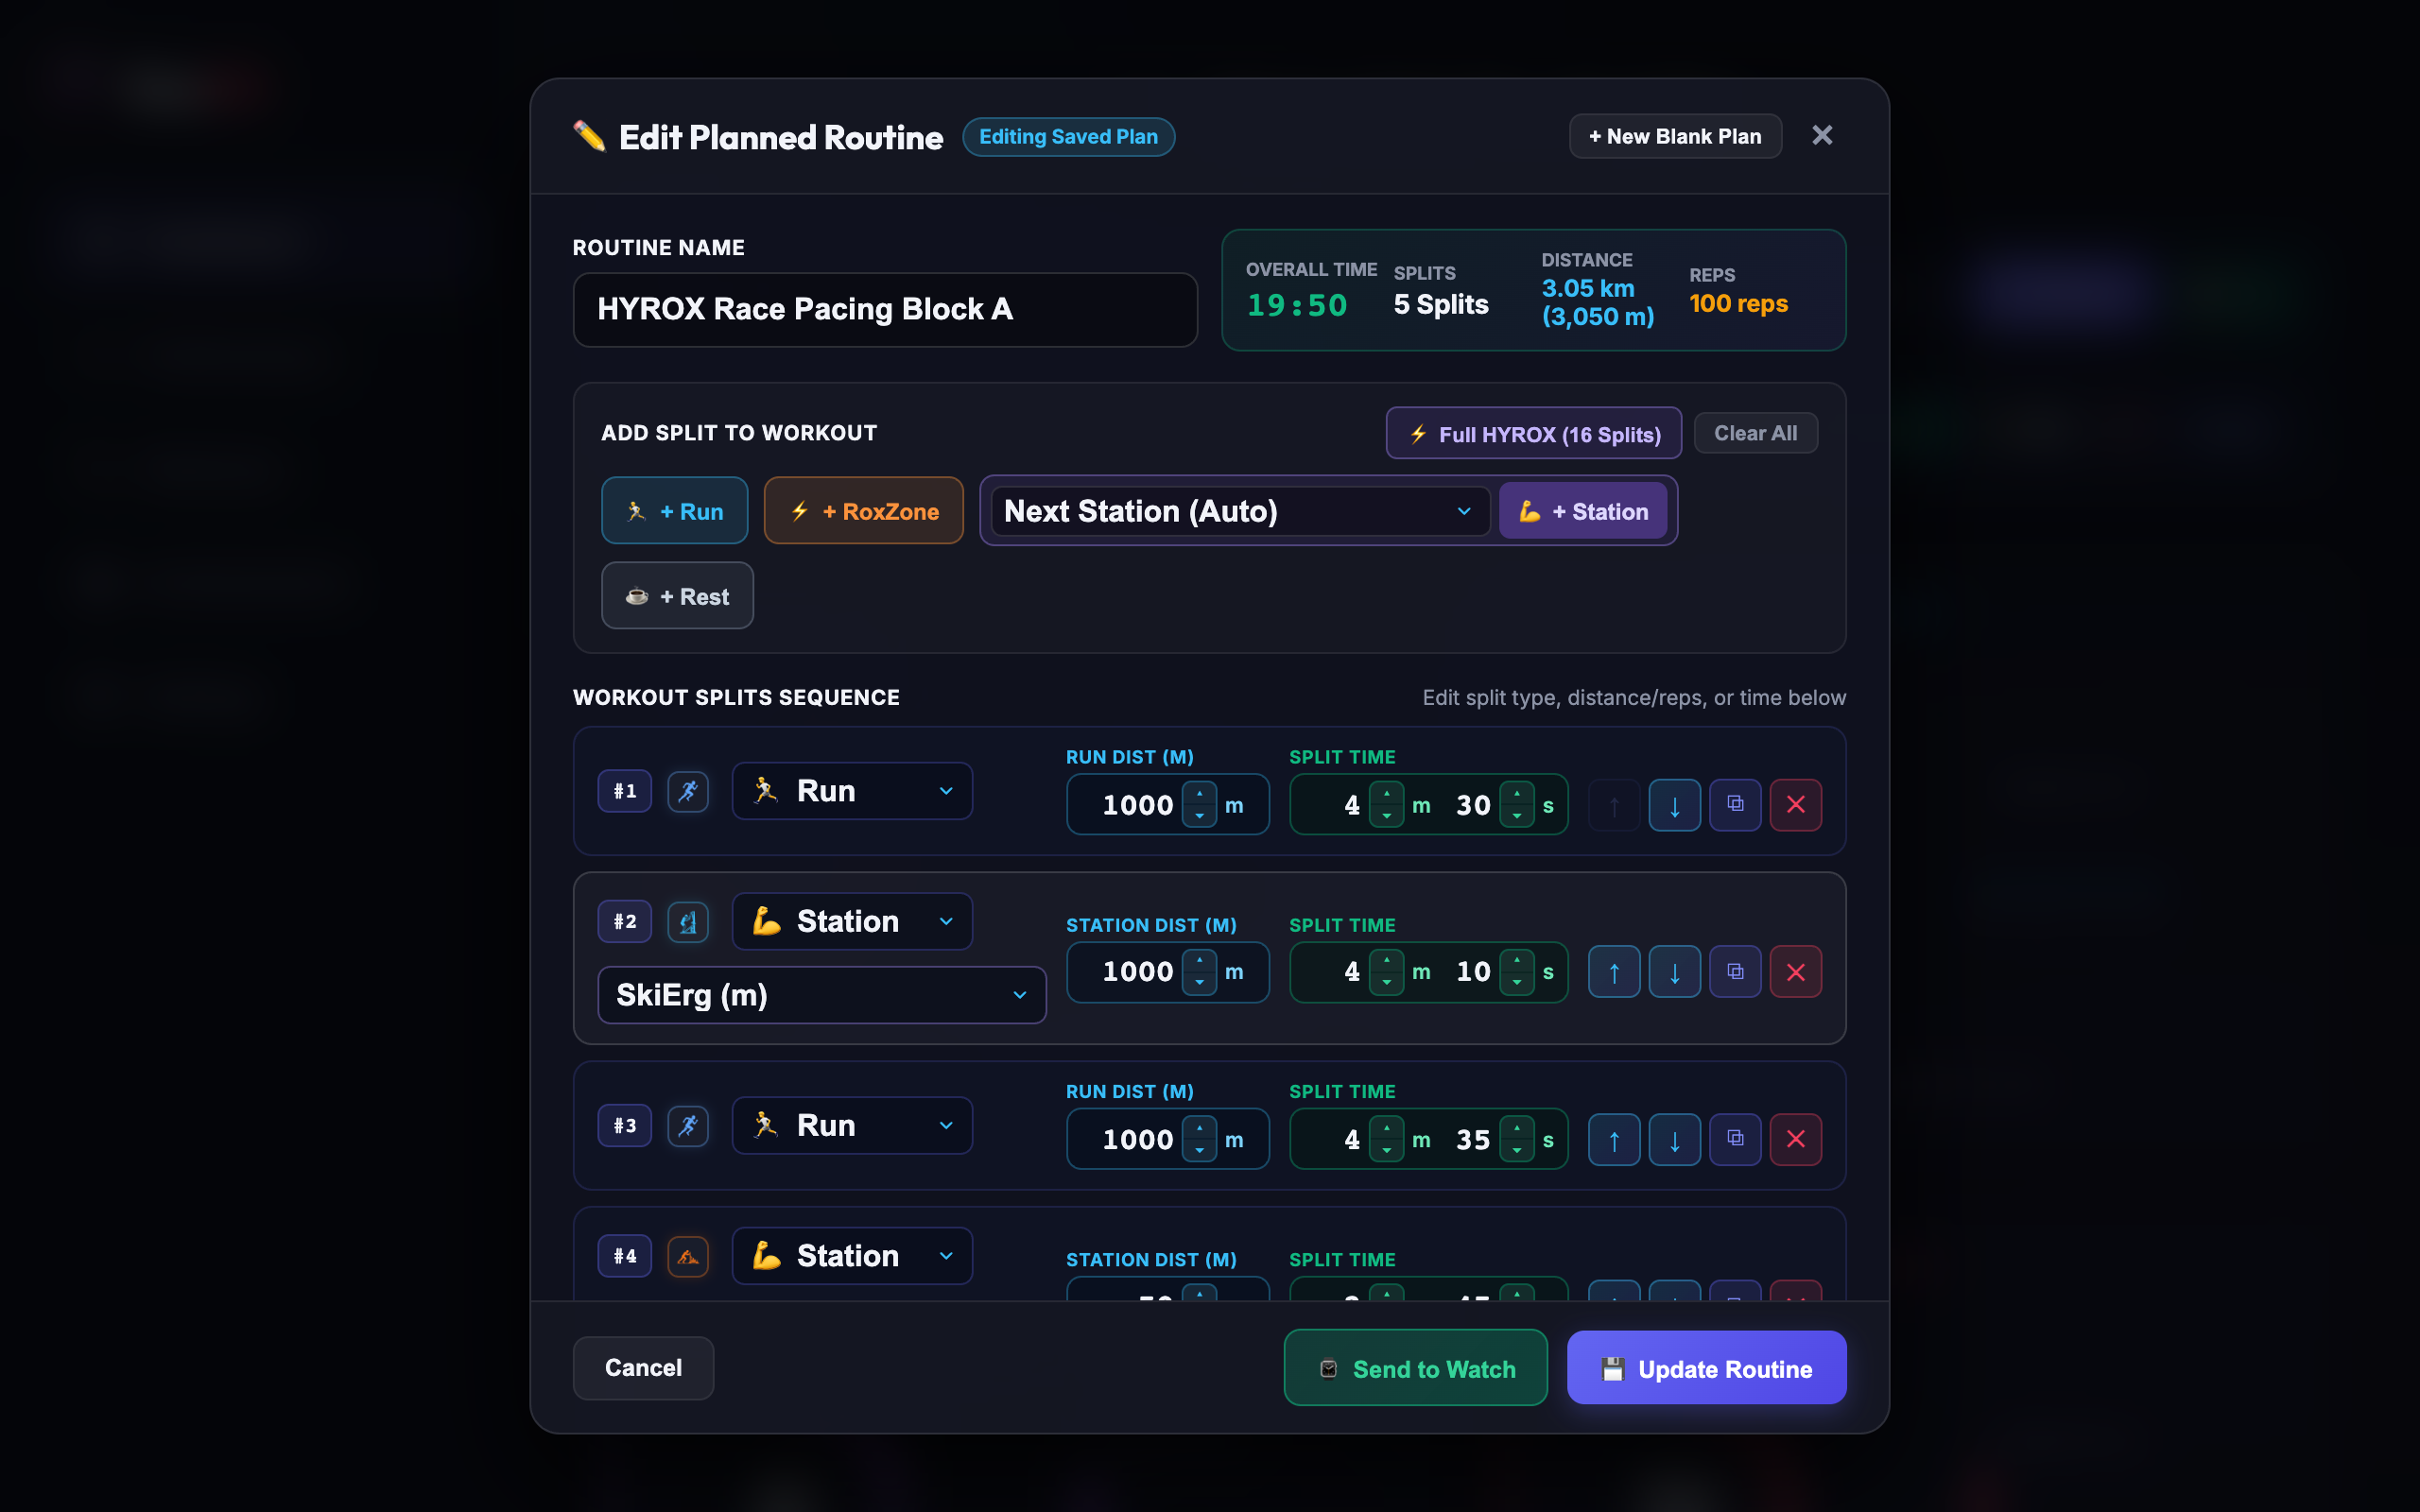Image resolution: width=2420 pixels, height=1512 pixels.
Task: Open split #4 type dropdown showing Station
Action: (852, 1255)
